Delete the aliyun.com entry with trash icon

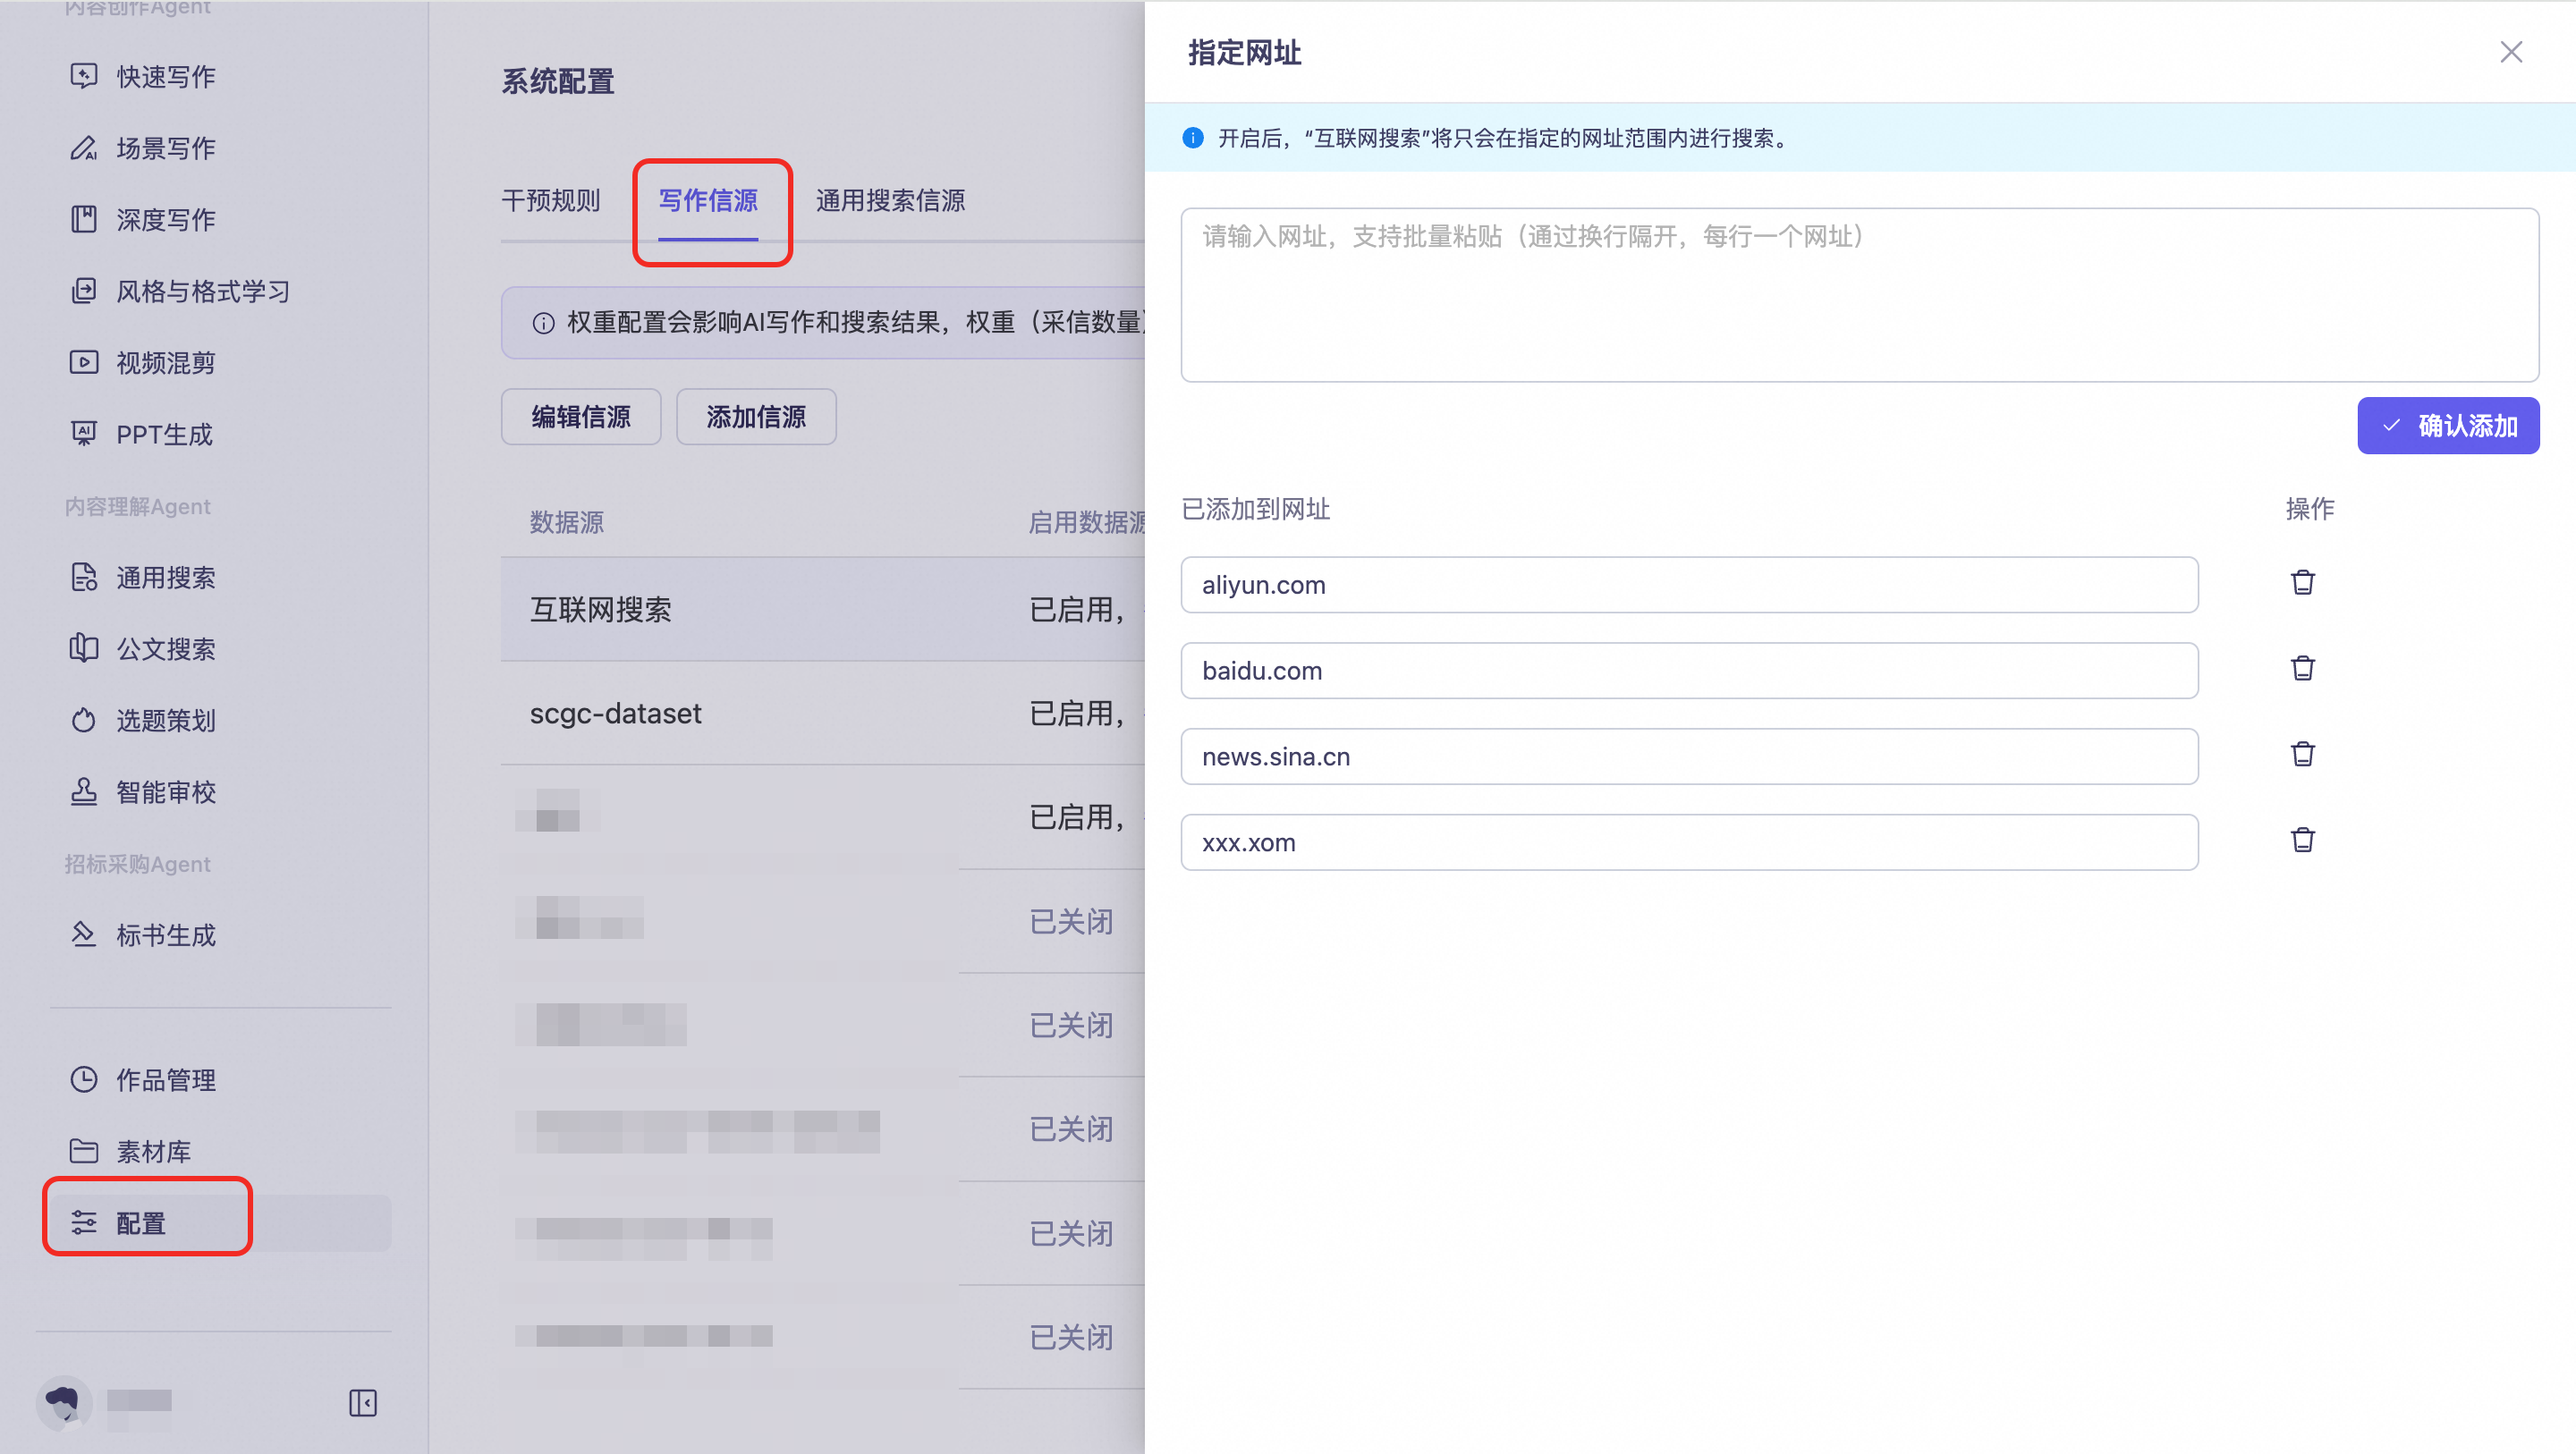coord(2302,583)
